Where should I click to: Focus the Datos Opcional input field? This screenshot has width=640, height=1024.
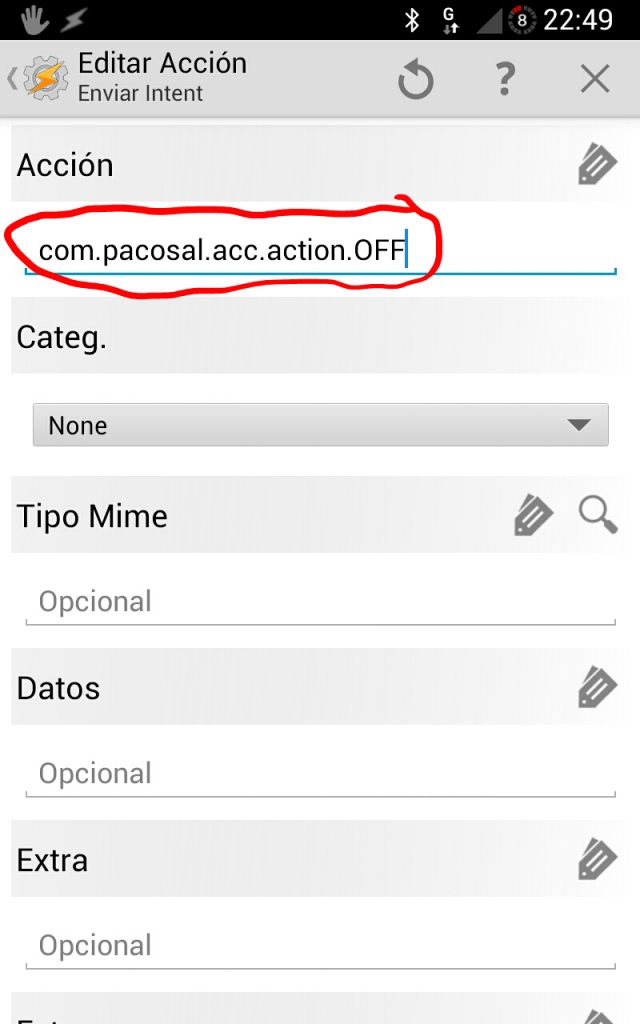[x=320, y=774]
